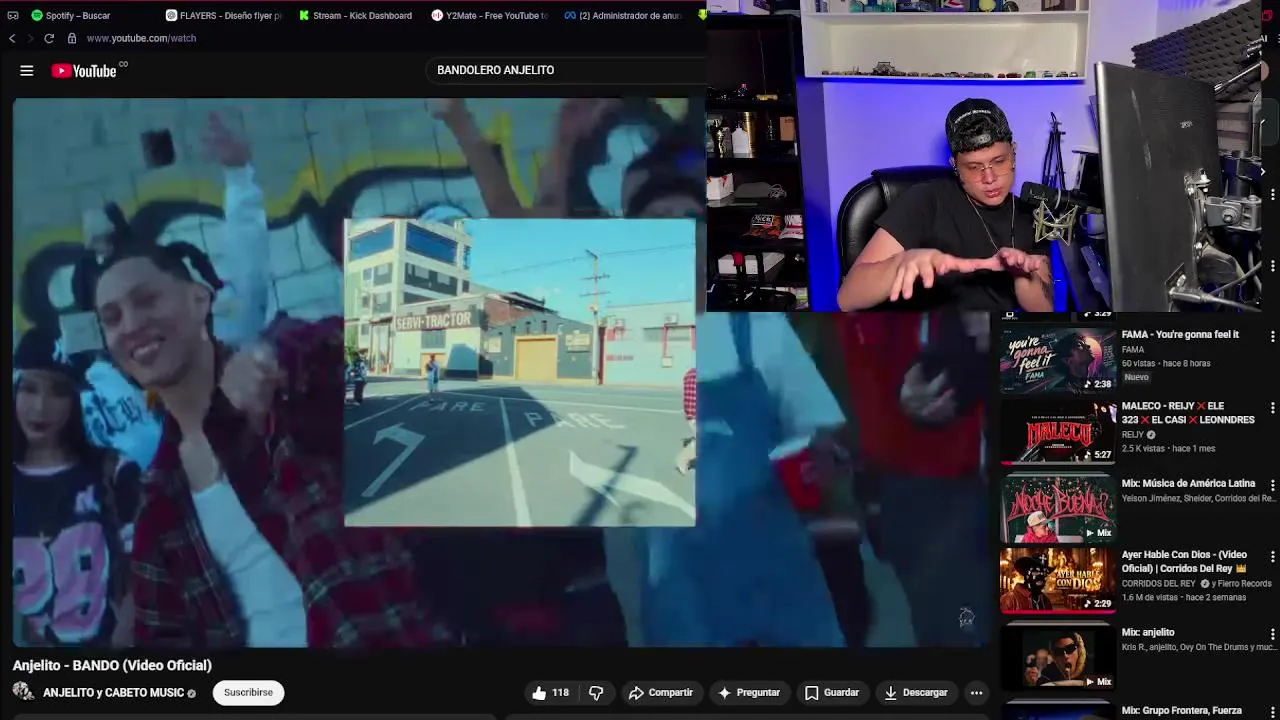Open MALECO video thumbnail
The width and height of the screenshot is (1280, 720).
tap(1058, 433)
